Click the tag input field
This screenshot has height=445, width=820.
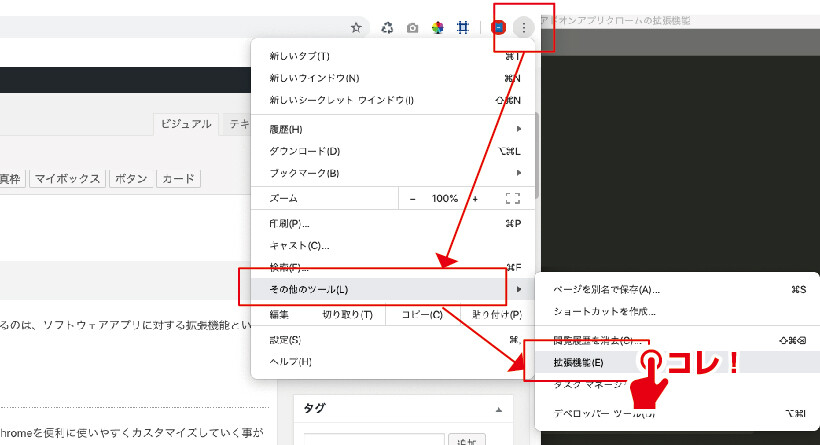click(374, 439)
